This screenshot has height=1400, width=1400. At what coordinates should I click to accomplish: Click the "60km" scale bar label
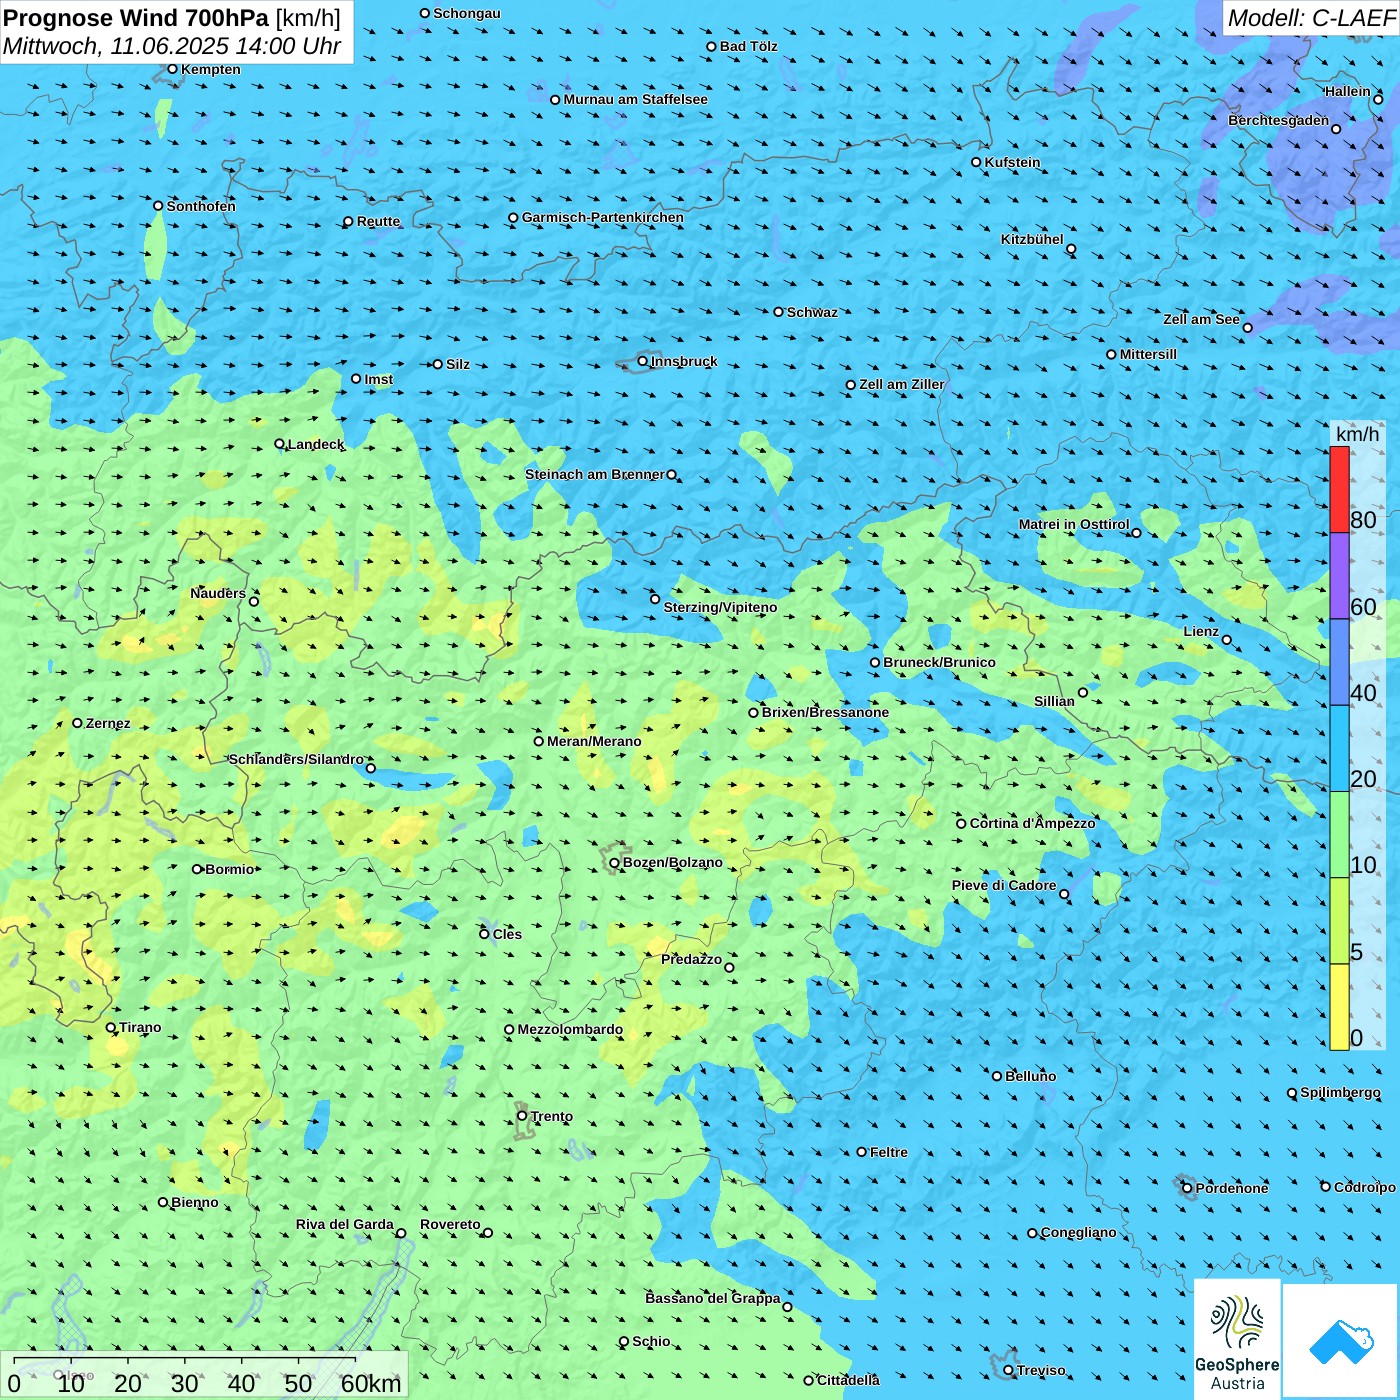click(371, 1383)
